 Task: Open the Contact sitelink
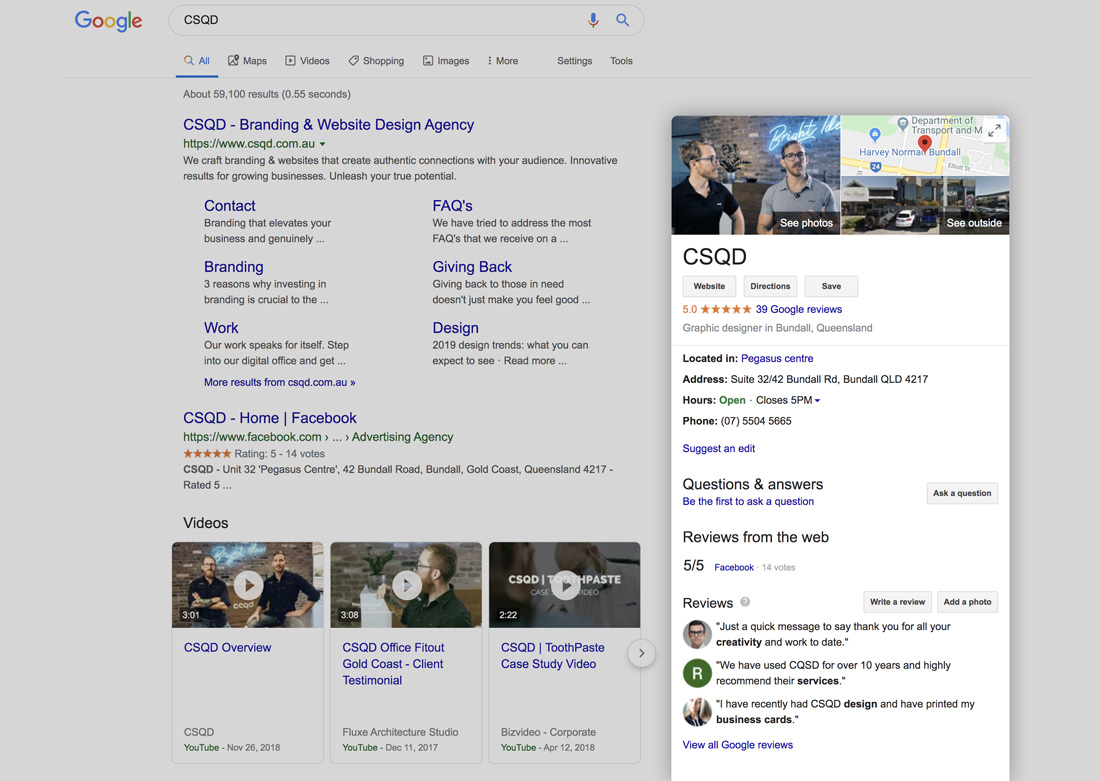tap(229, 206)
